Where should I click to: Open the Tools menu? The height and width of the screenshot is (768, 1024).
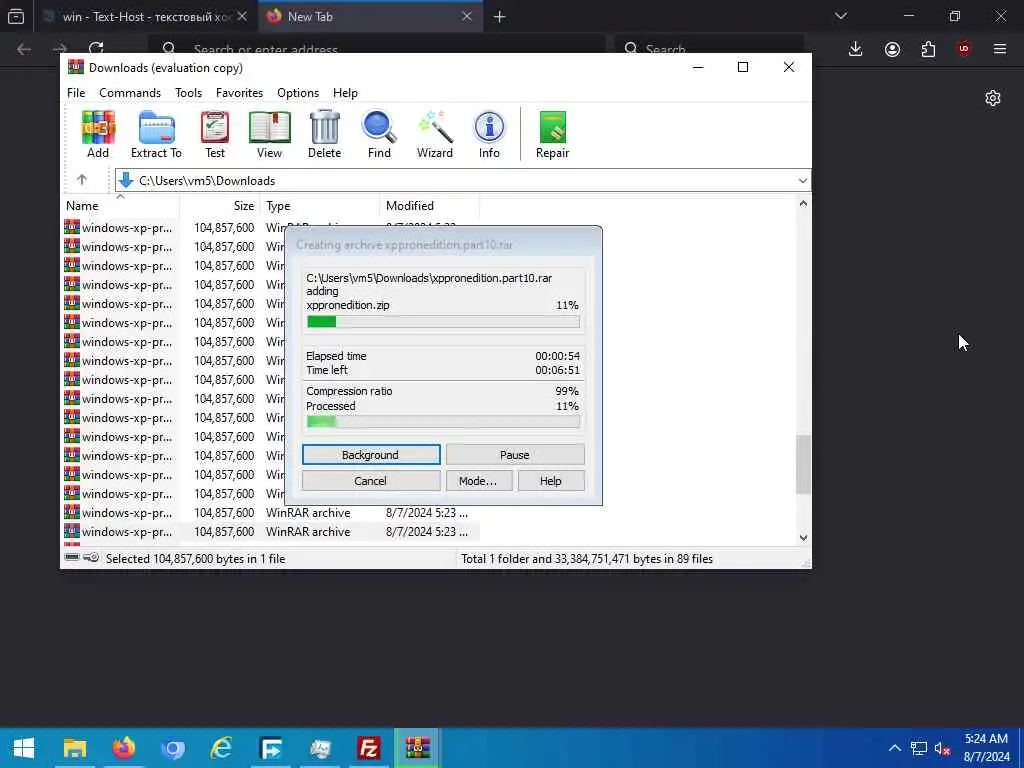coord(188,93)
